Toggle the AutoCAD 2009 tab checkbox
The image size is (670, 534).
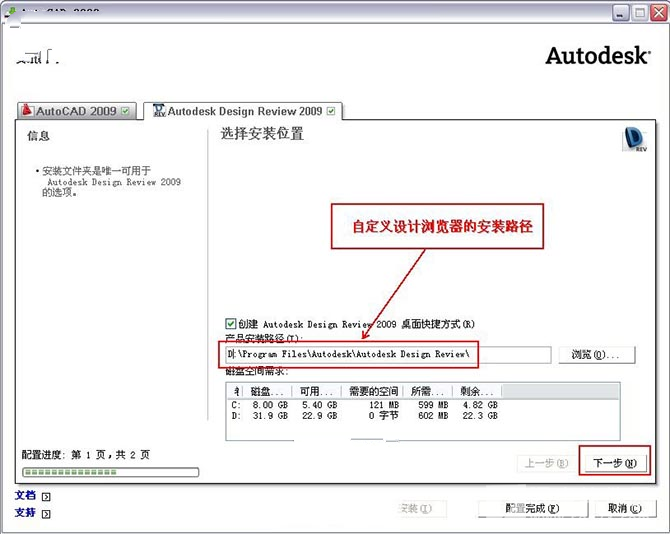click(x=125, y=111)
